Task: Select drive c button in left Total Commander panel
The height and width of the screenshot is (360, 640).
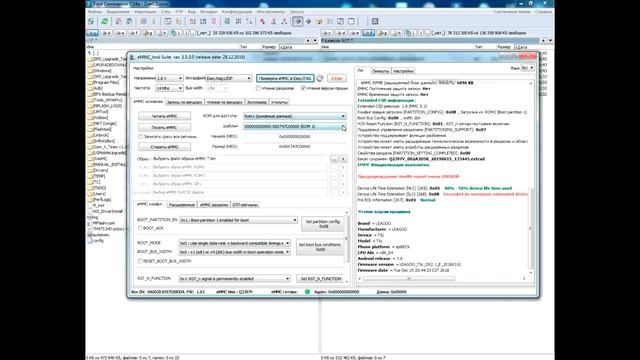Action: pos(93,33)
